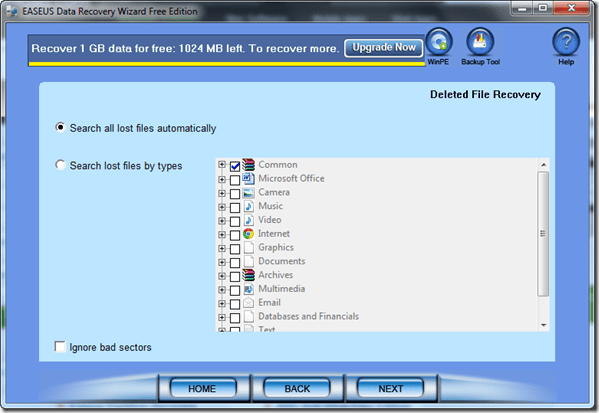Expand the Graphics tree node

coord(222,248)
